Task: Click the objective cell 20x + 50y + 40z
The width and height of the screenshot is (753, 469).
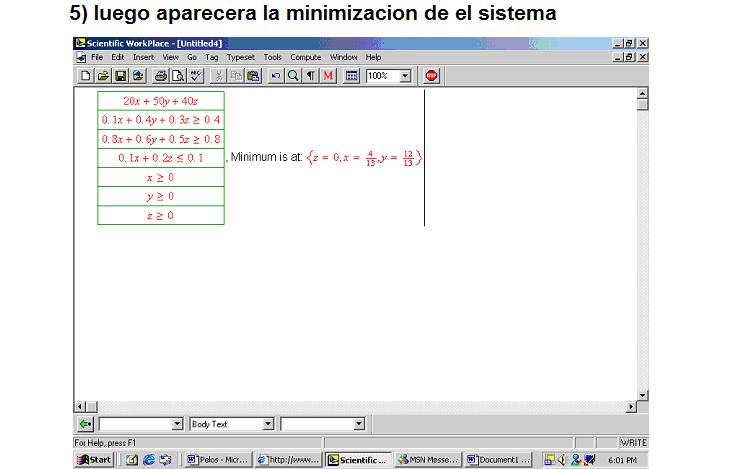Action: pyautogui.click(x=161, y=101)
